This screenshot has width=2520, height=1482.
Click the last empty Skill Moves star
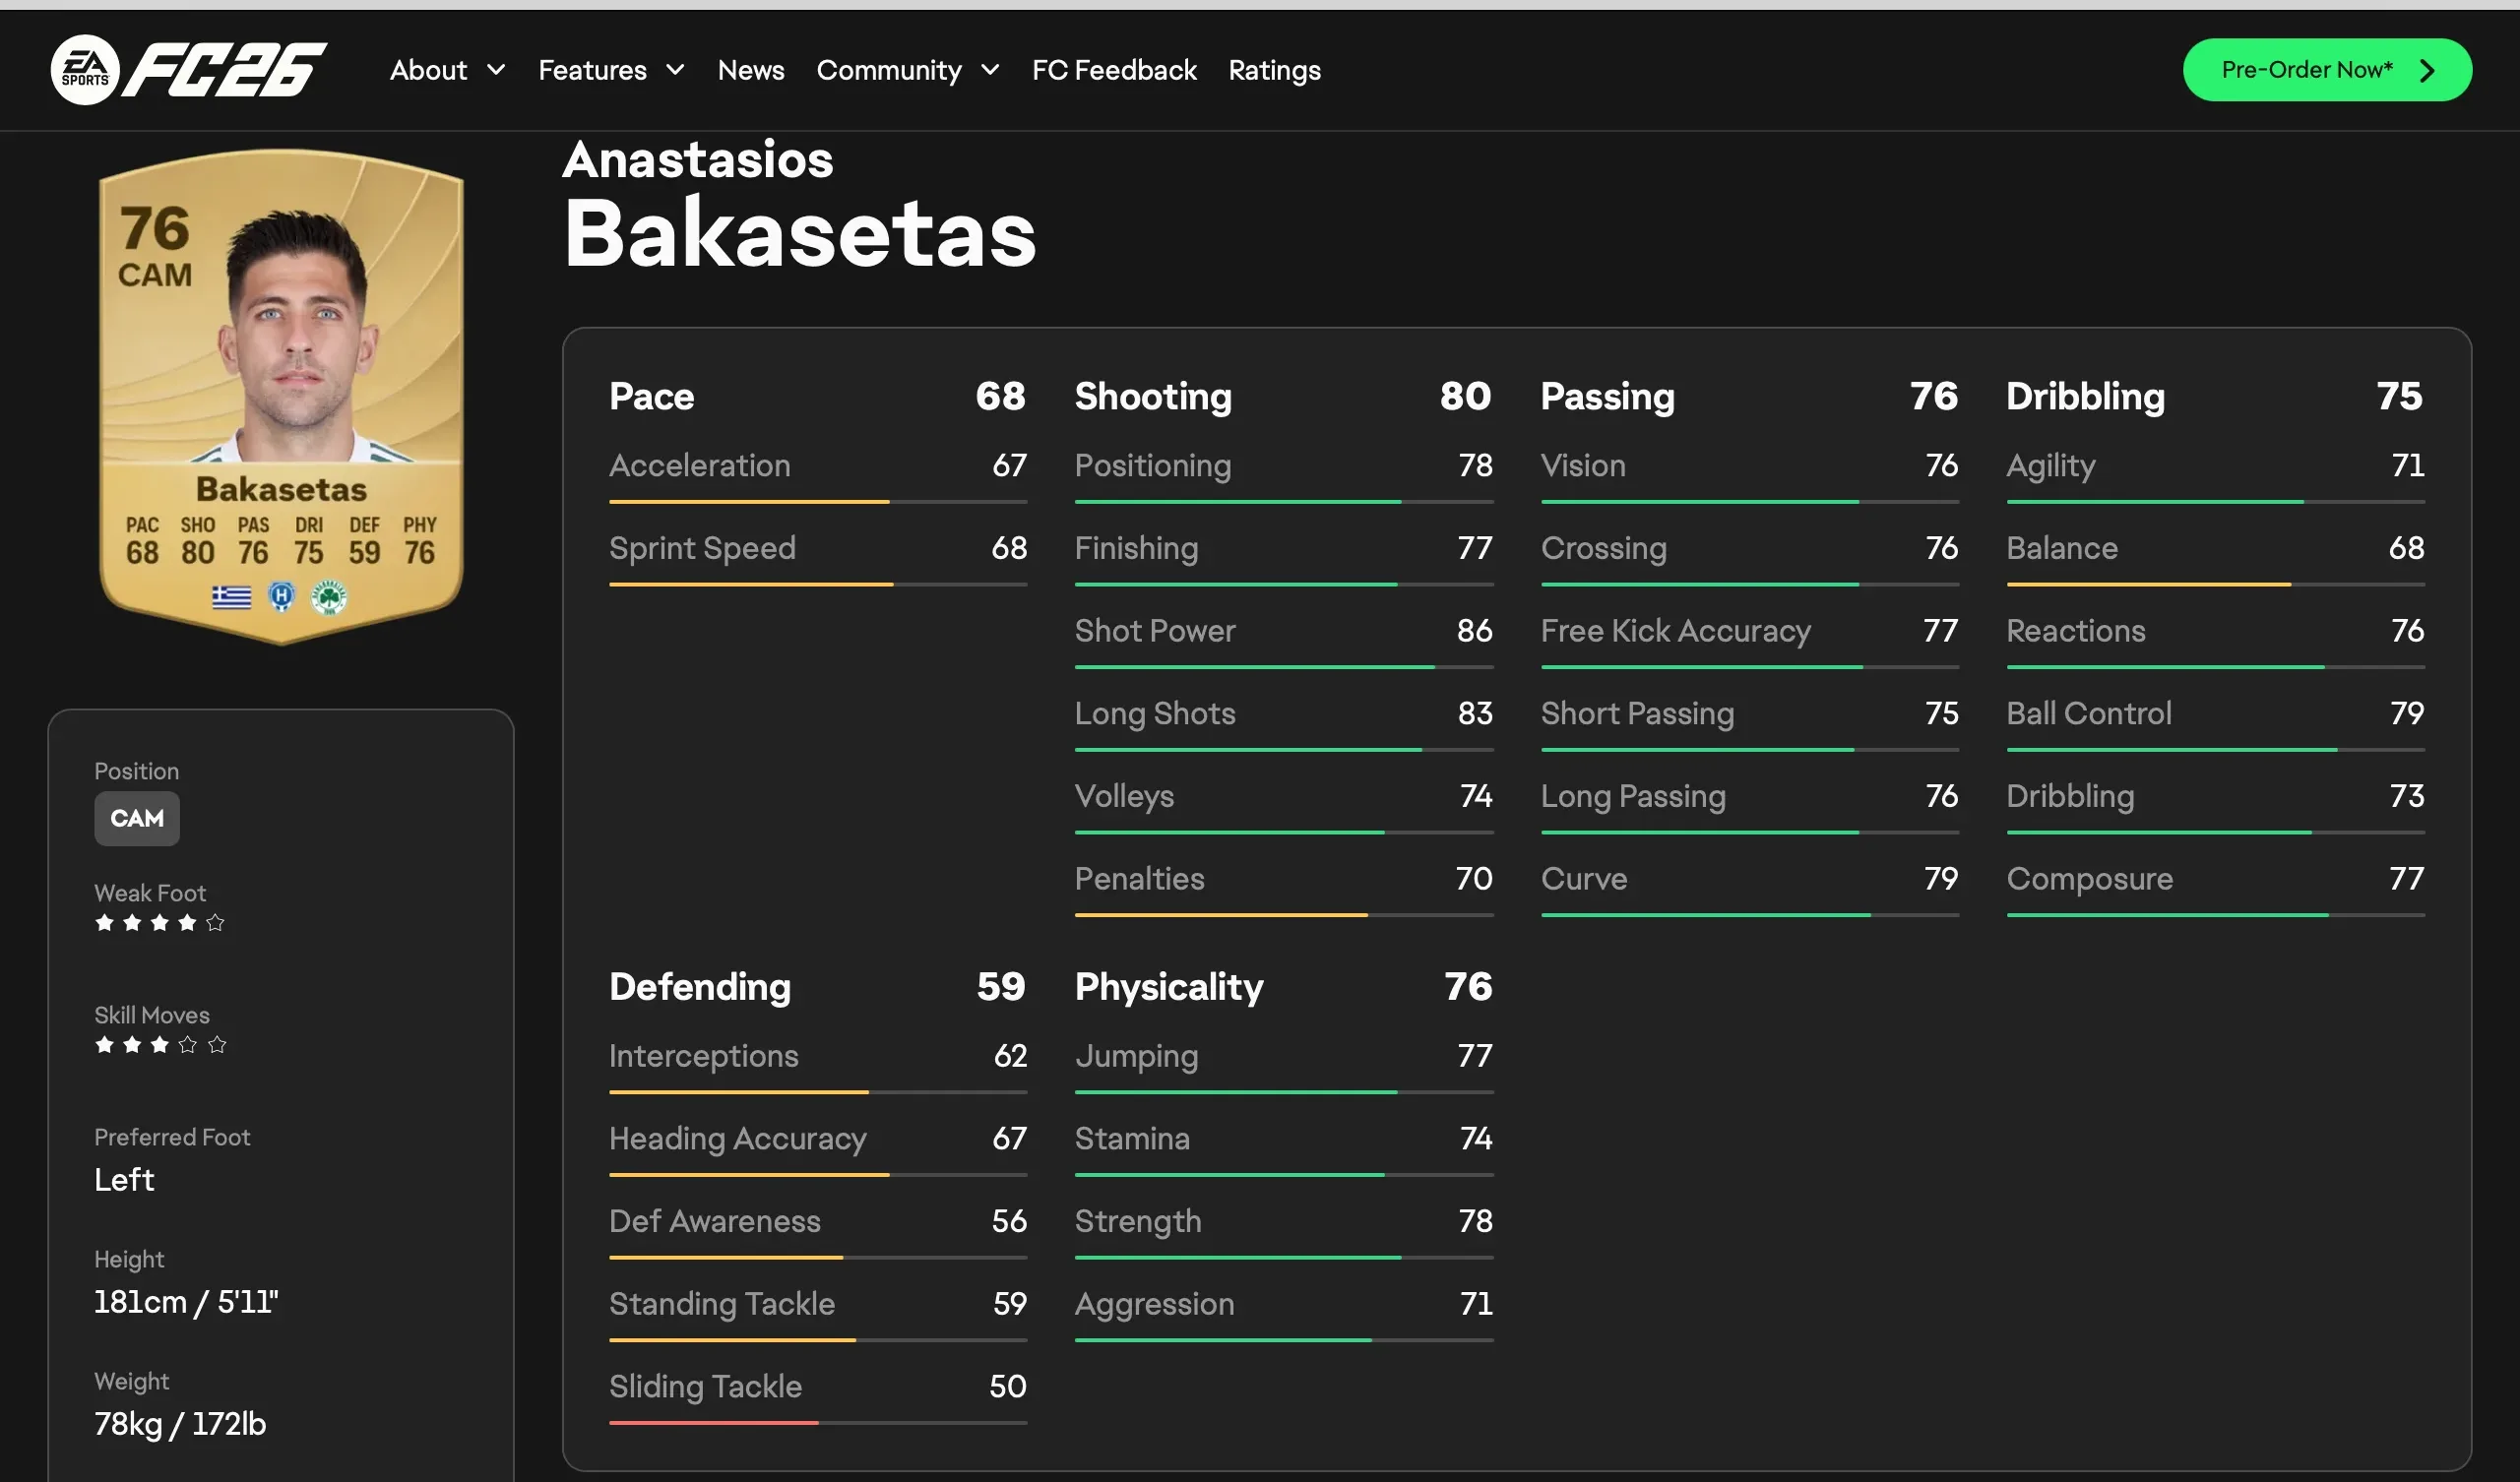[217, 1045]
